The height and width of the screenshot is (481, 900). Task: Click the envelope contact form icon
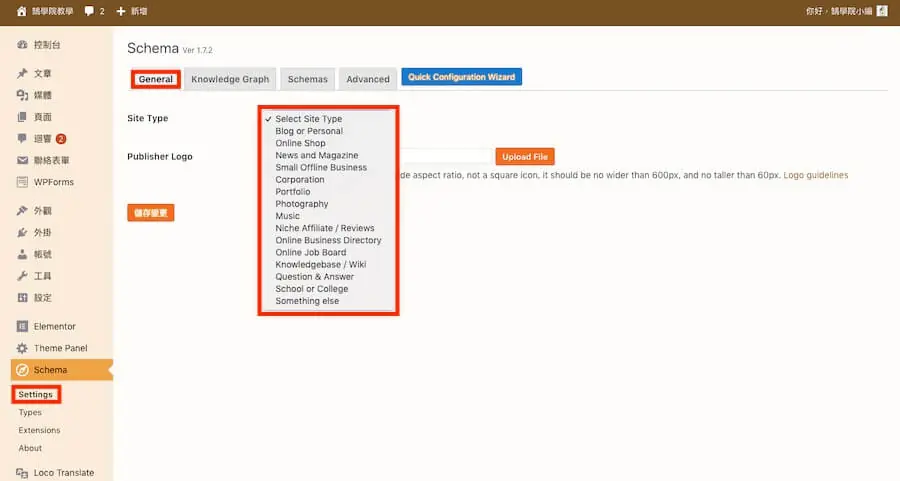22,160
